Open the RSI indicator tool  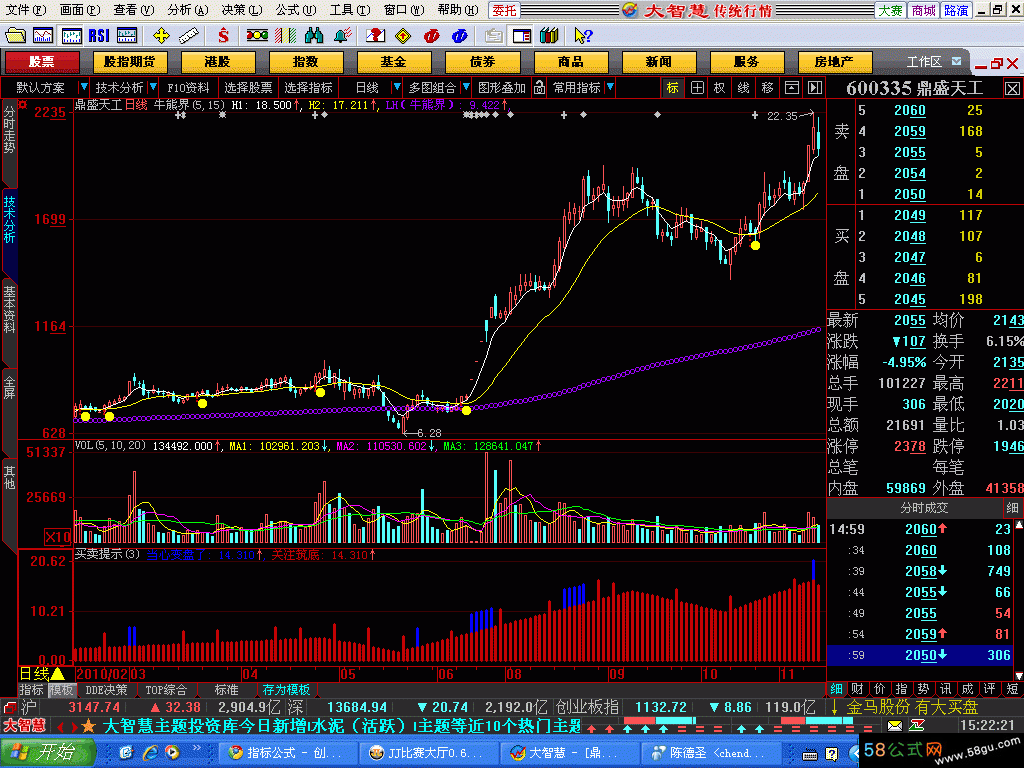point(99,35)
